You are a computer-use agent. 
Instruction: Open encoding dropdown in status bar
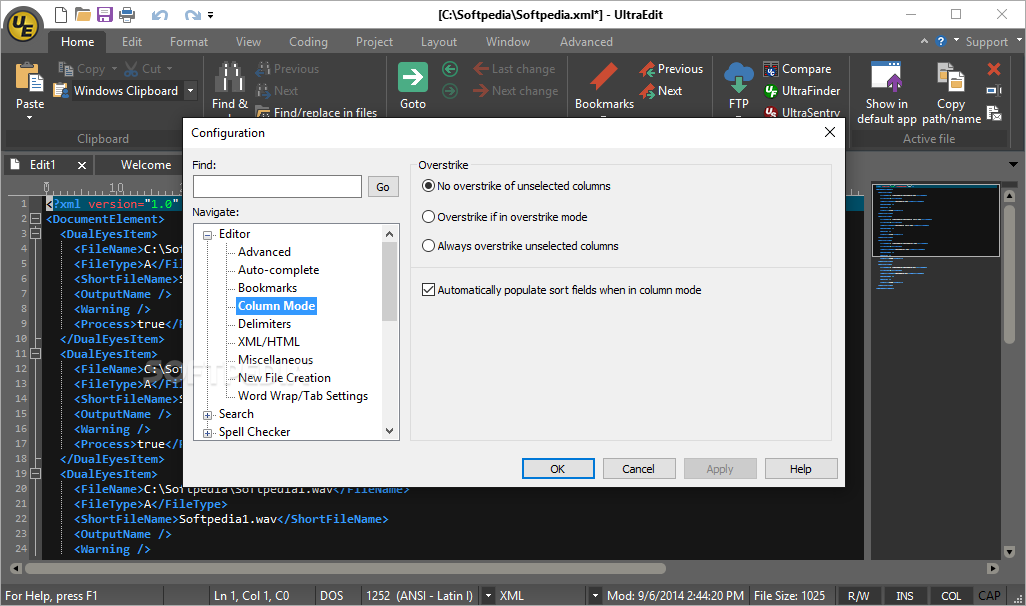[x=488, y=596]
